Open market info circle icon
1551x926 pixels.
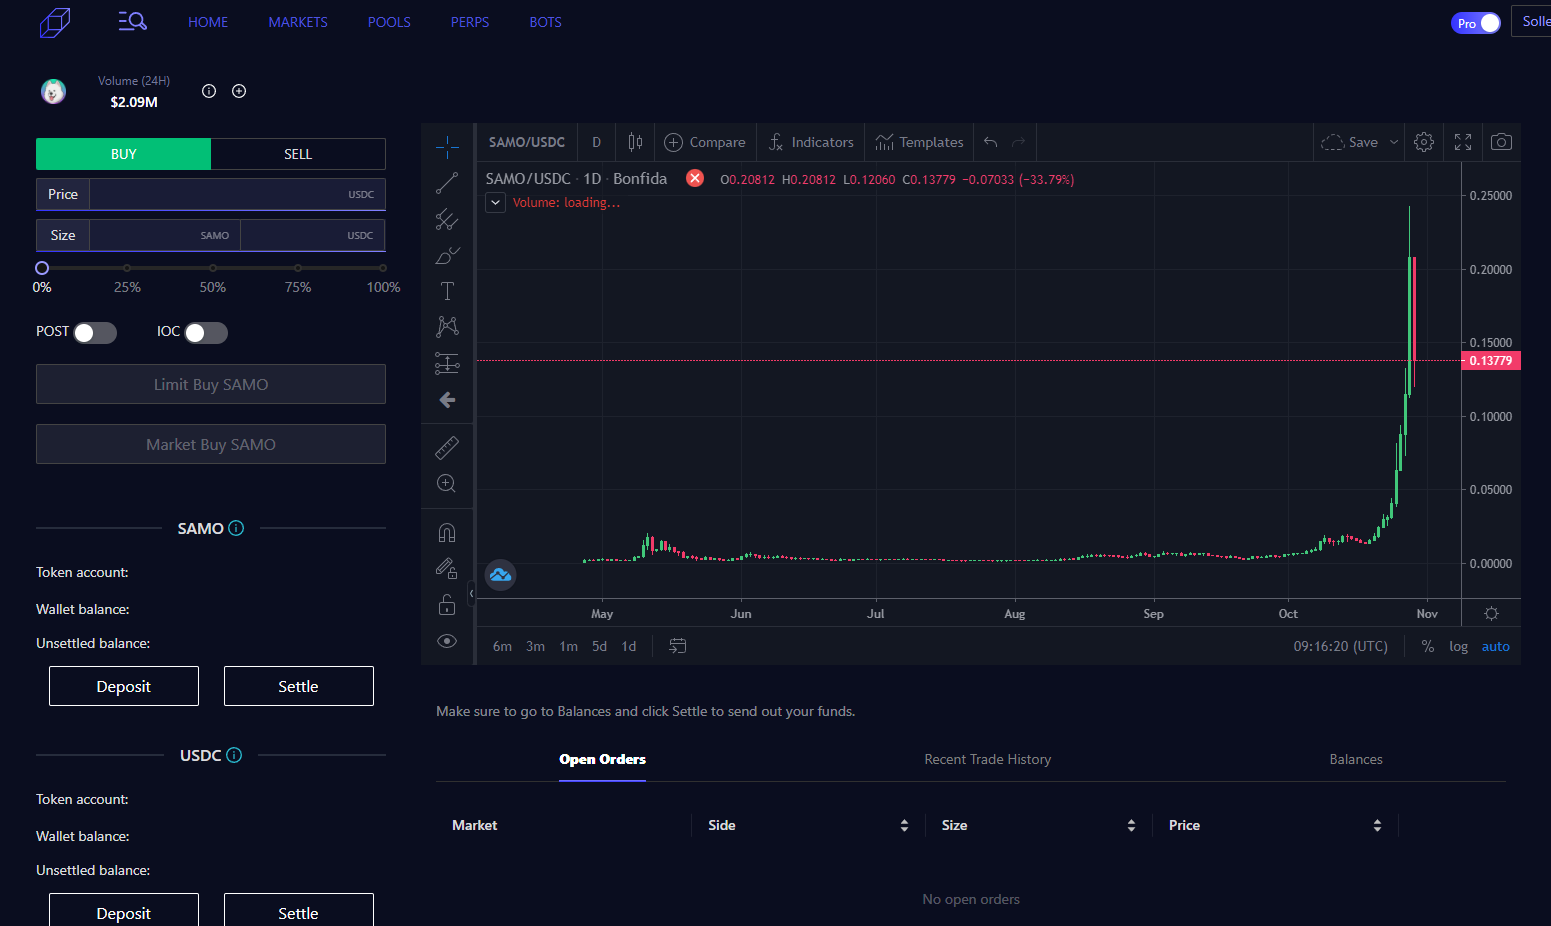coord(209,91)
